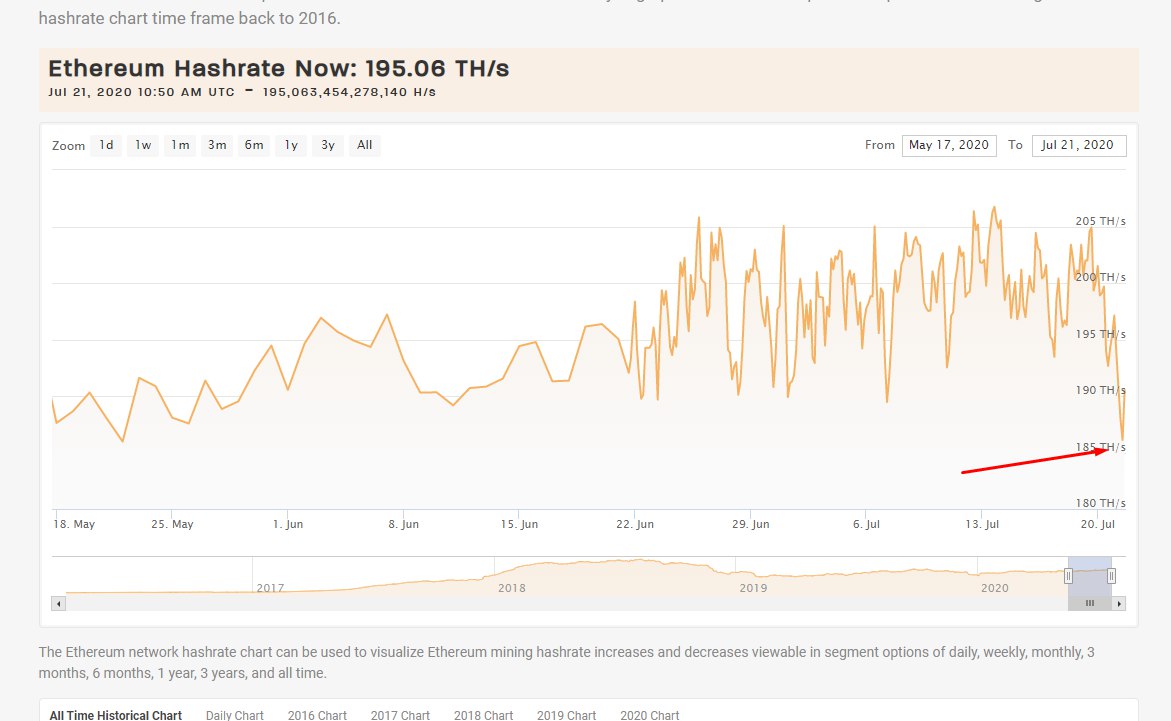
Task: Set chart zoom to 1w
Action: point(143,145)
